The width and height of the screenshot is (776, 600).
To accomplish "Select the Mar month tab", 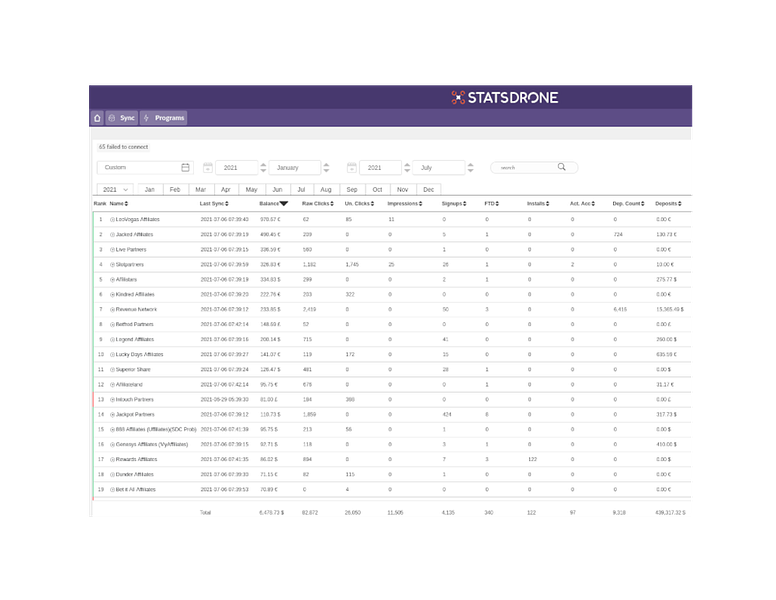I will (200, 190).
